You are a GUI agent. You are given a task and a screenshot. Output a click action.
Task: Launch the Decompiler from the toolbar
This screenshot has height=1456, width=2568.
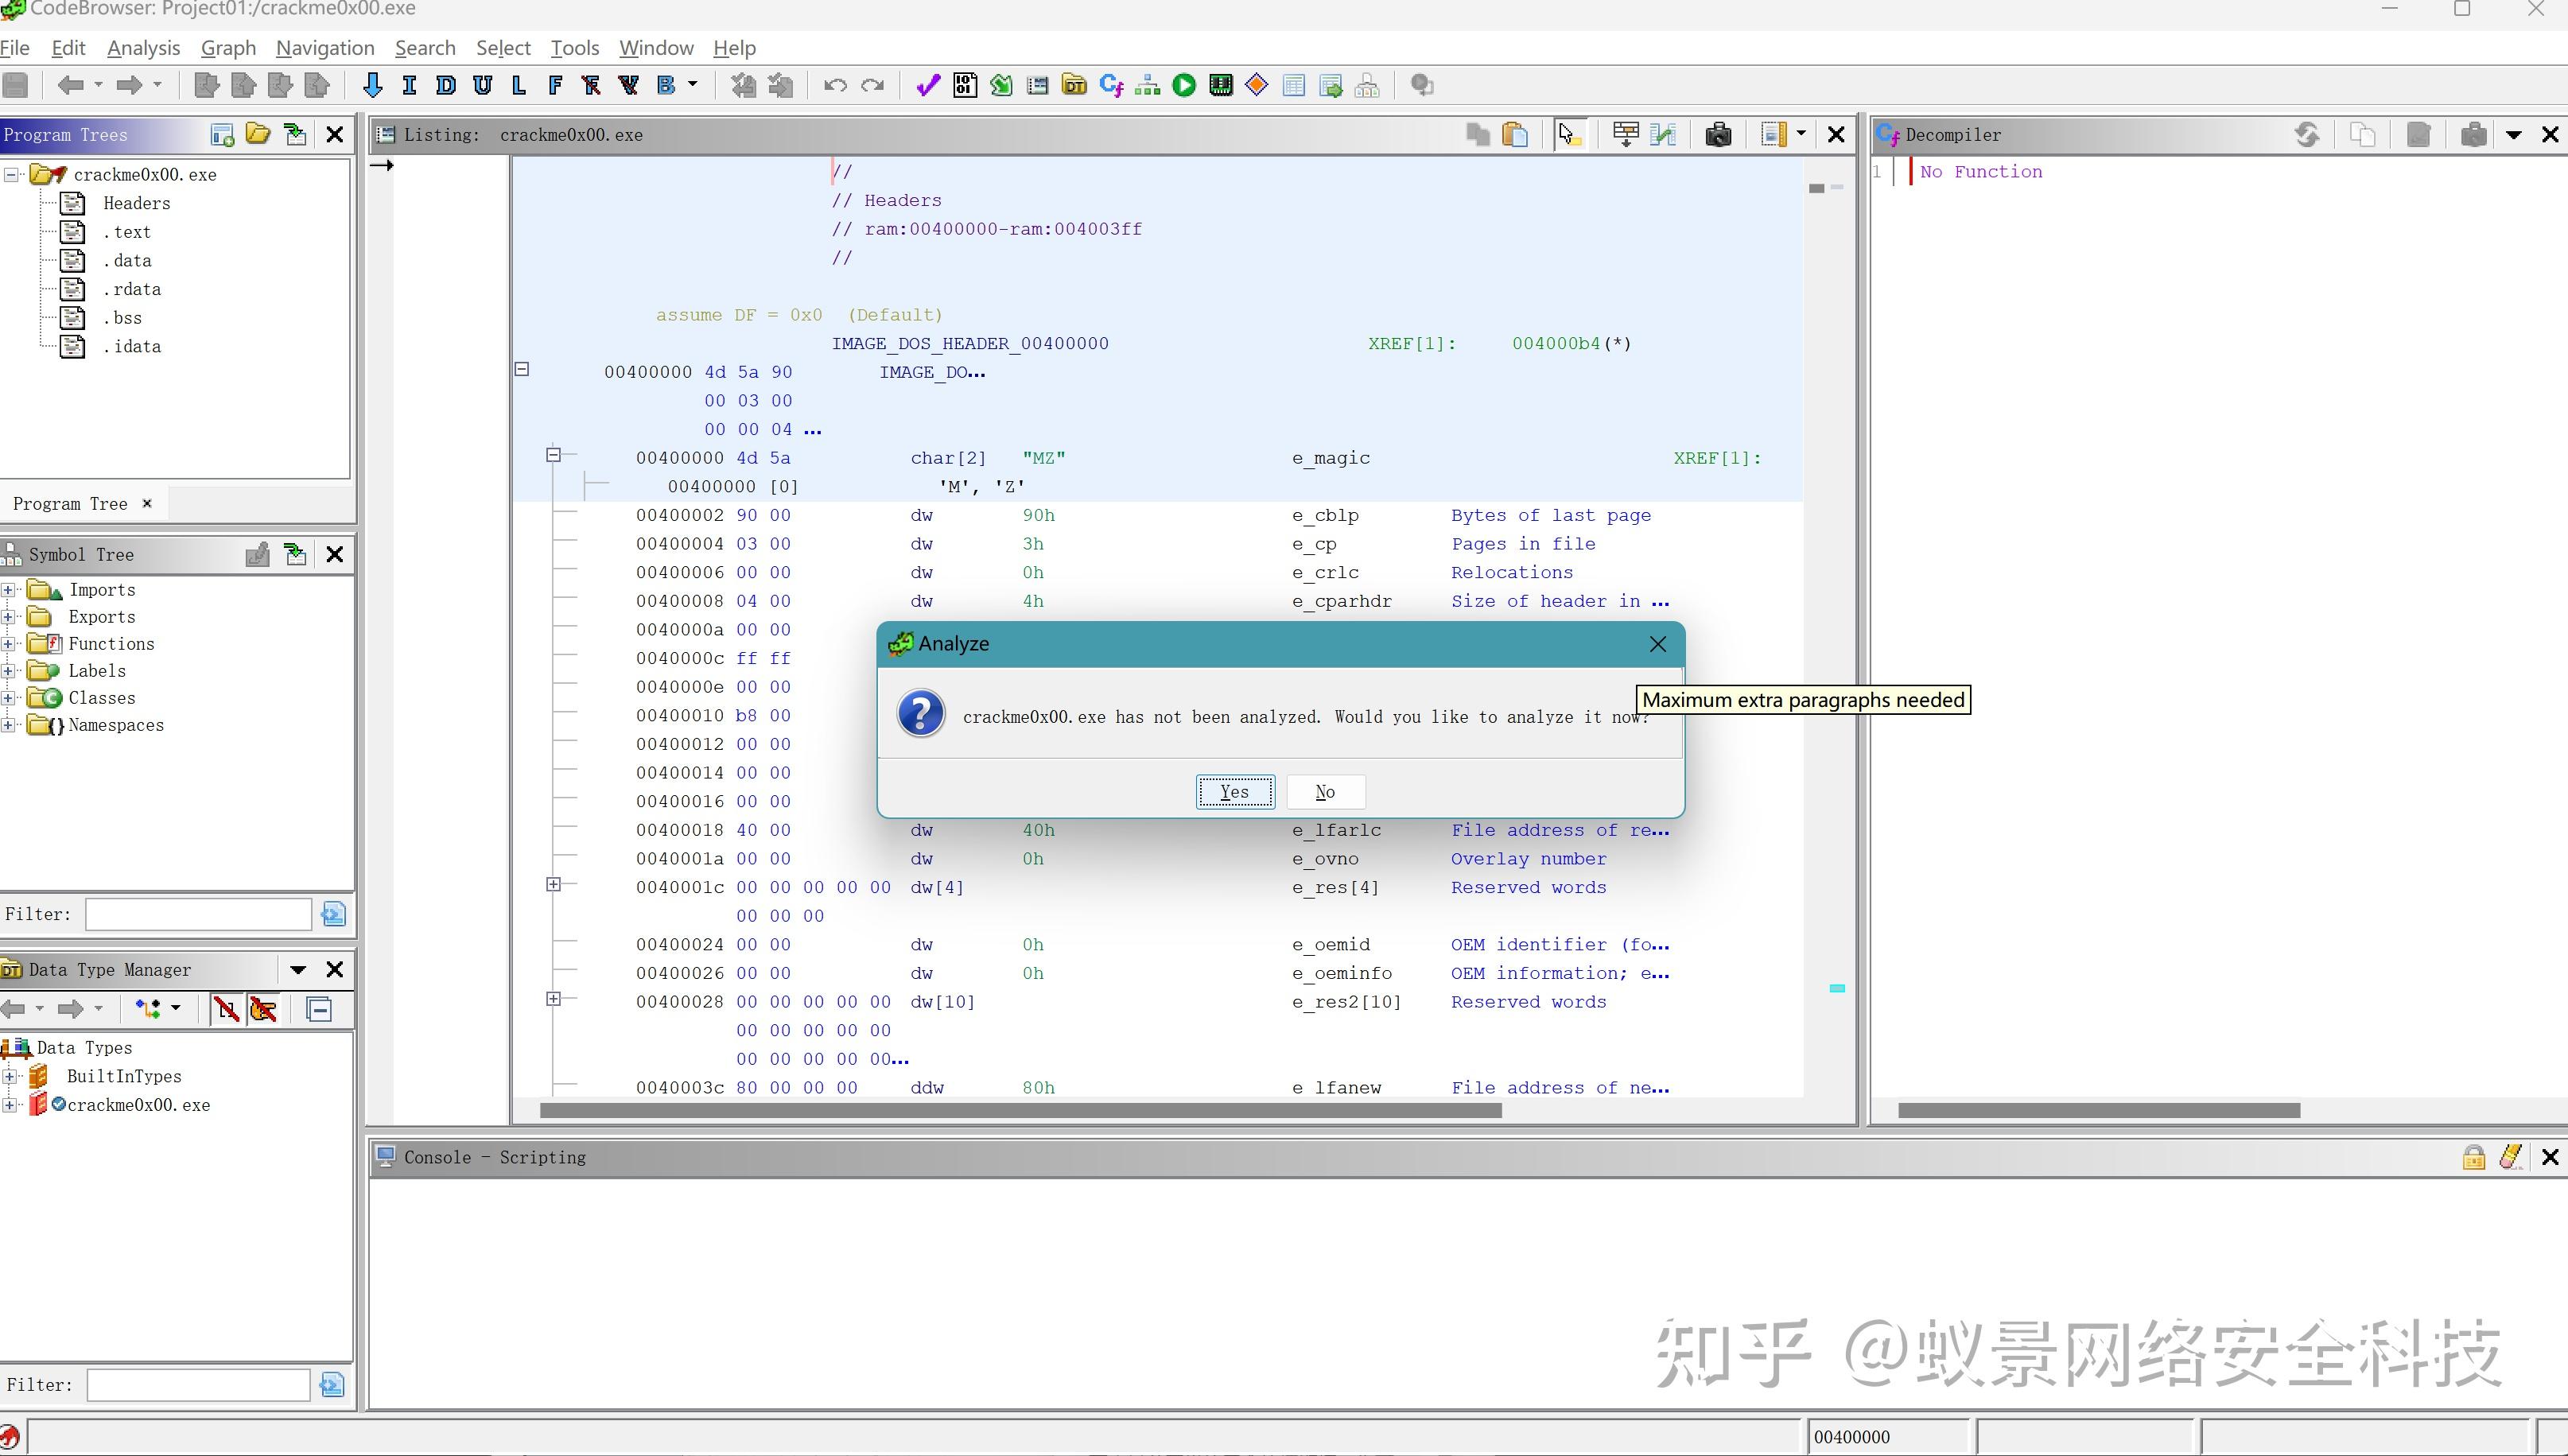click(1110, 85)
